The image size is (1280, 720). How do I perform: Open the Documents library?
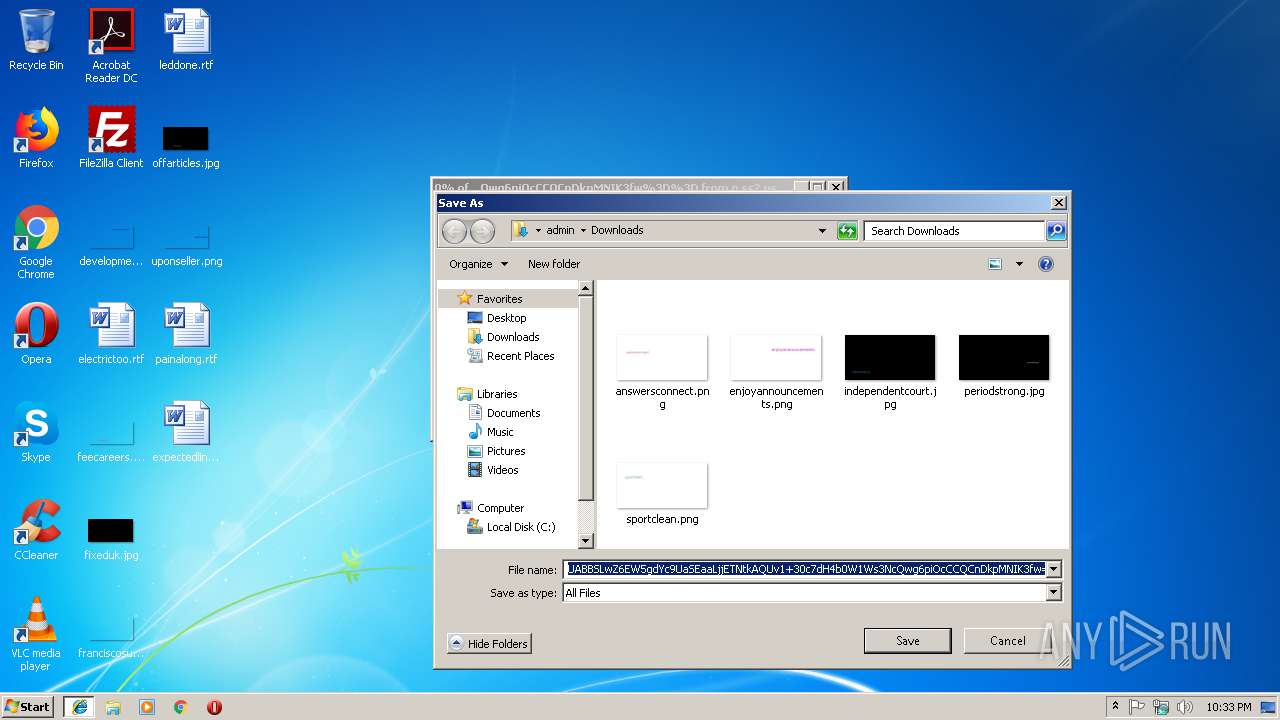coord(513,413)
